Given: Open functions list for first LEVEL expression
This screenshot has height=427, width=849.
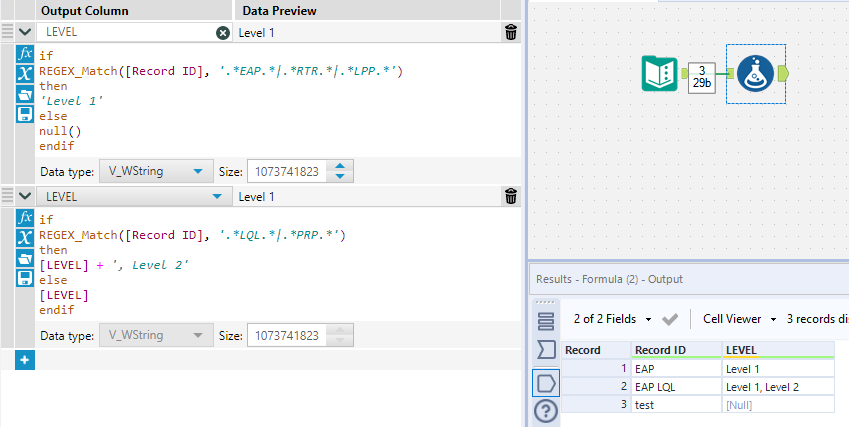Looking at the screenshot, I should tap(26, 53).
